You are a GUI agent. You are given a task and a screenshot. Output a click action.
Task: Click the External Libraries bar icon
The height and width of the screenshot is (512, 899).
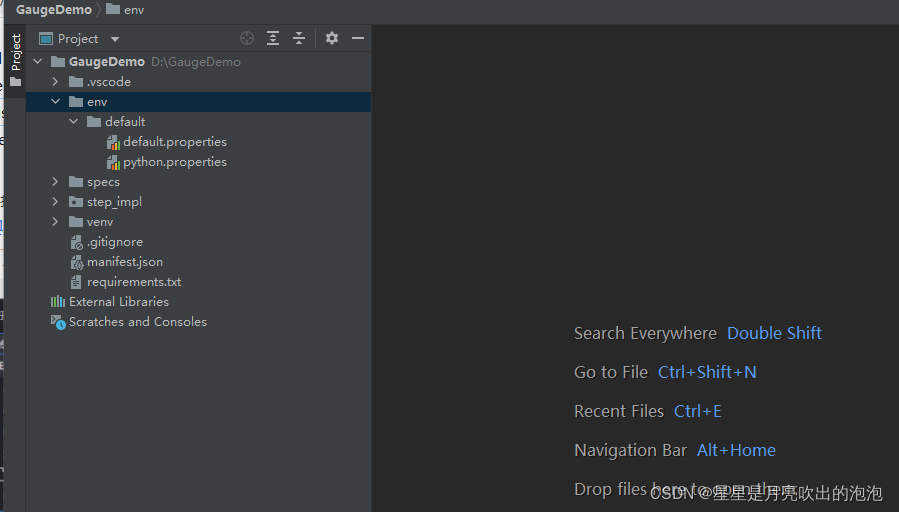58,302
